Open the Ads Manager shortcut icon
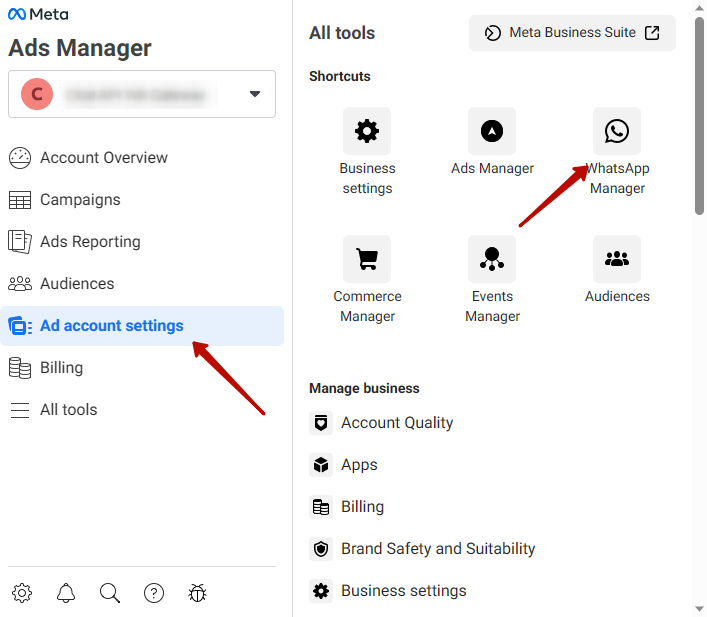This screenshot has height=617, width=707. point(491,131)
